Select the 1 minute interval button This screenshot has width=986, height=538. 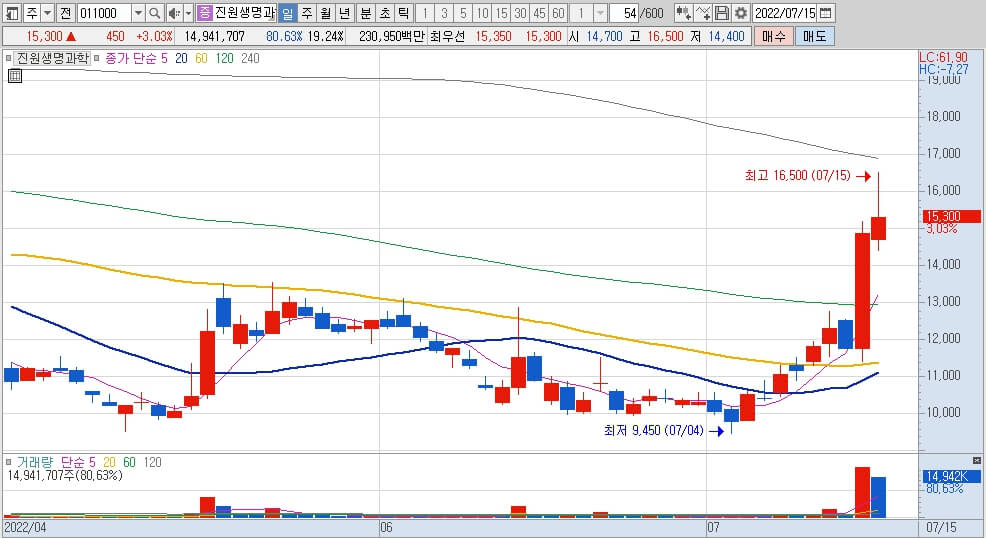pos(425,13)
